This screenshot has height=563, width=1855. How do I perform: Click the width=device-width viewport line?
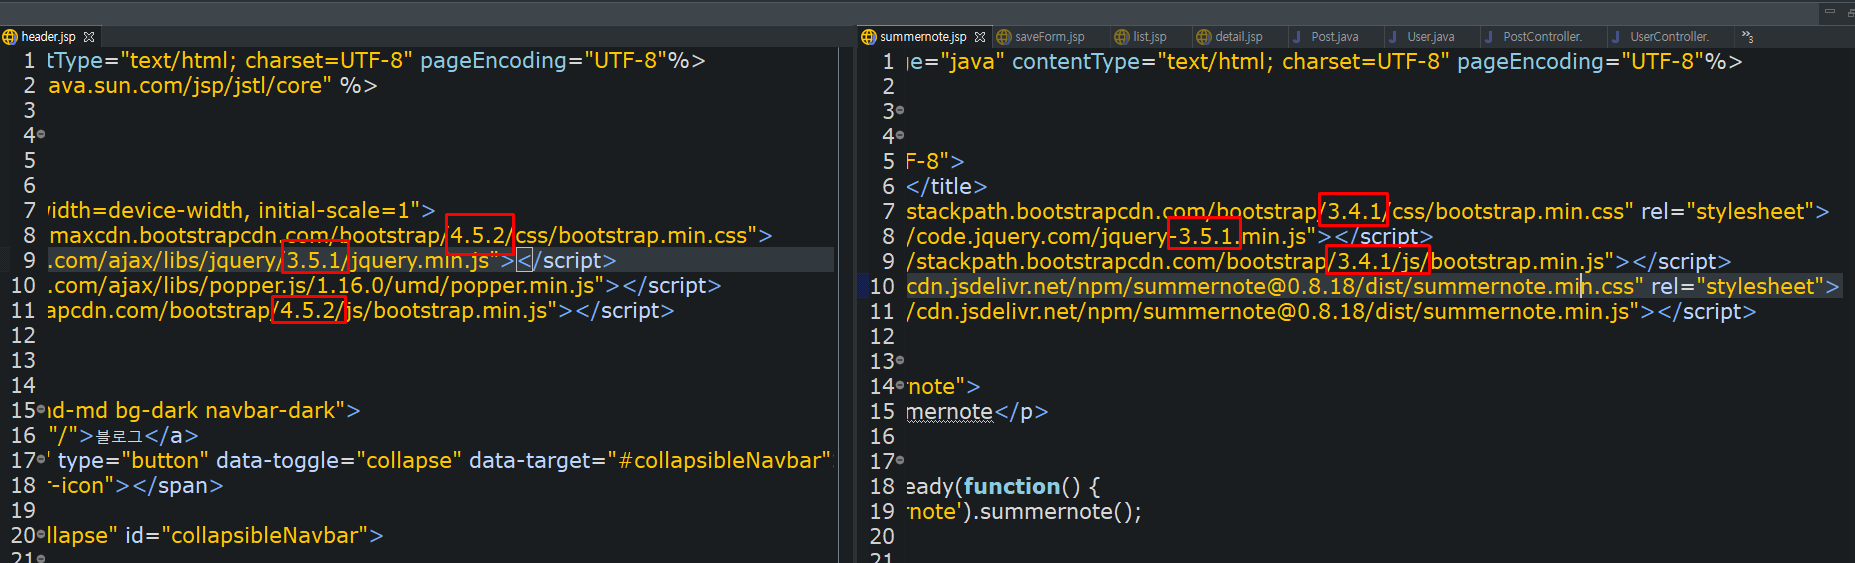tap(242, 211)
